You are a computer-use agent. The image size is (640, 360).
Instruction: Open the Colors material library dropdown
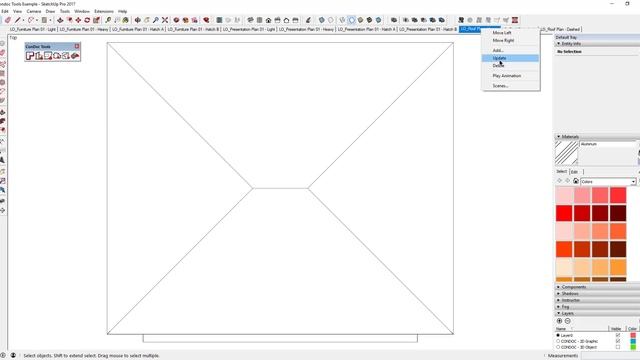tap(608, 182)
